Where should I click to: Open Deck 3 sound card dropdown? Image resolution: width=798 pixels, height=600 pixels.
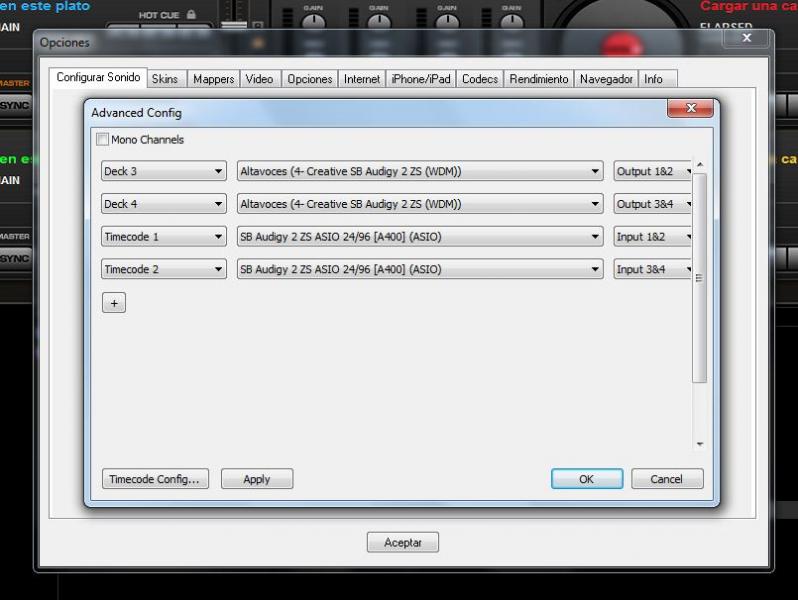(x=420, y=172)
